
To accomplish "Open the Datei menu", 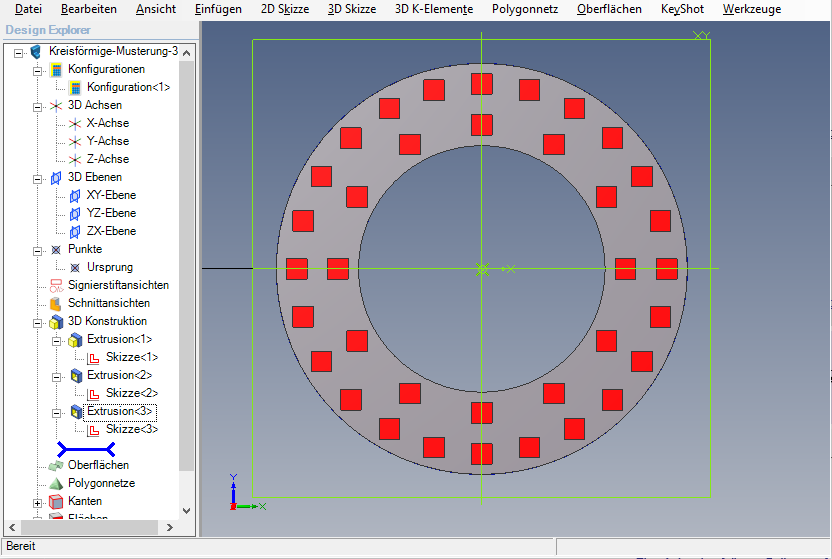I will pyautogui.click(x=28, y=9).
